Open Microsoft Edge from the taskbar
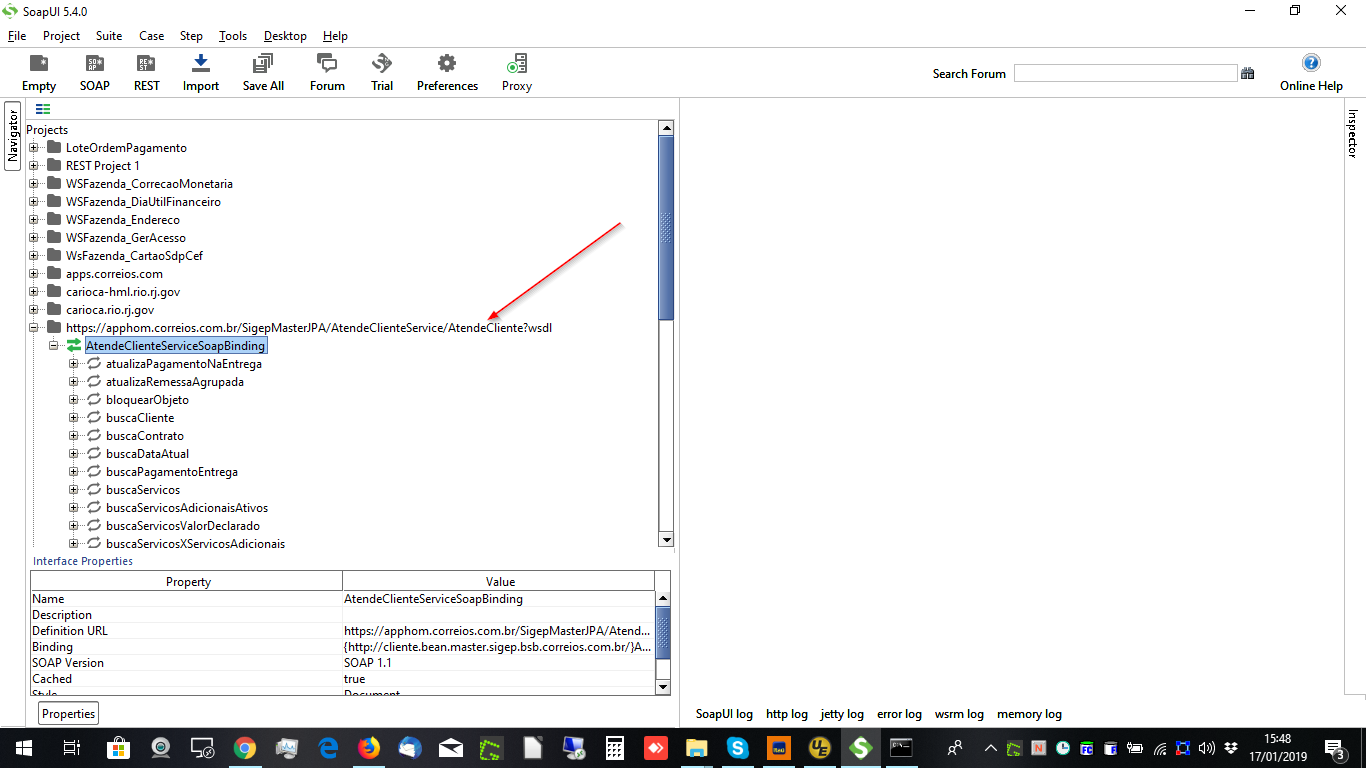Image resolution: width=1366 pixels, height=768 pixels. tap(328, 748)
